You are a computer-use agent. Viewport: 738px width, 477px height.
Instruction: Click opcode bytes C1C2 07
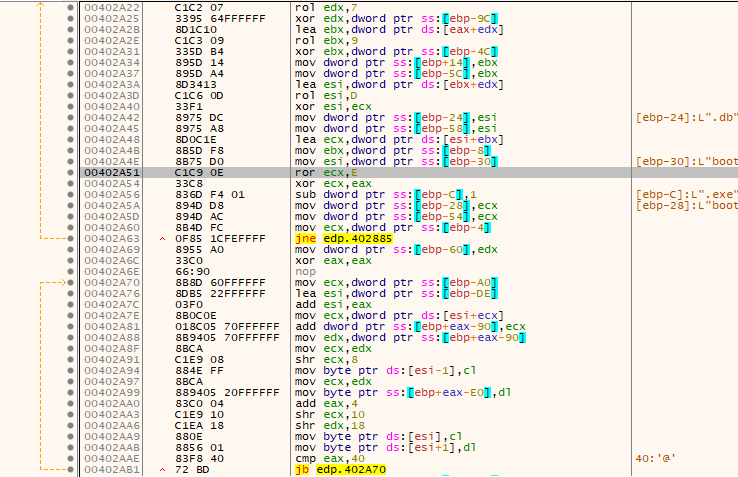point(199,8)
